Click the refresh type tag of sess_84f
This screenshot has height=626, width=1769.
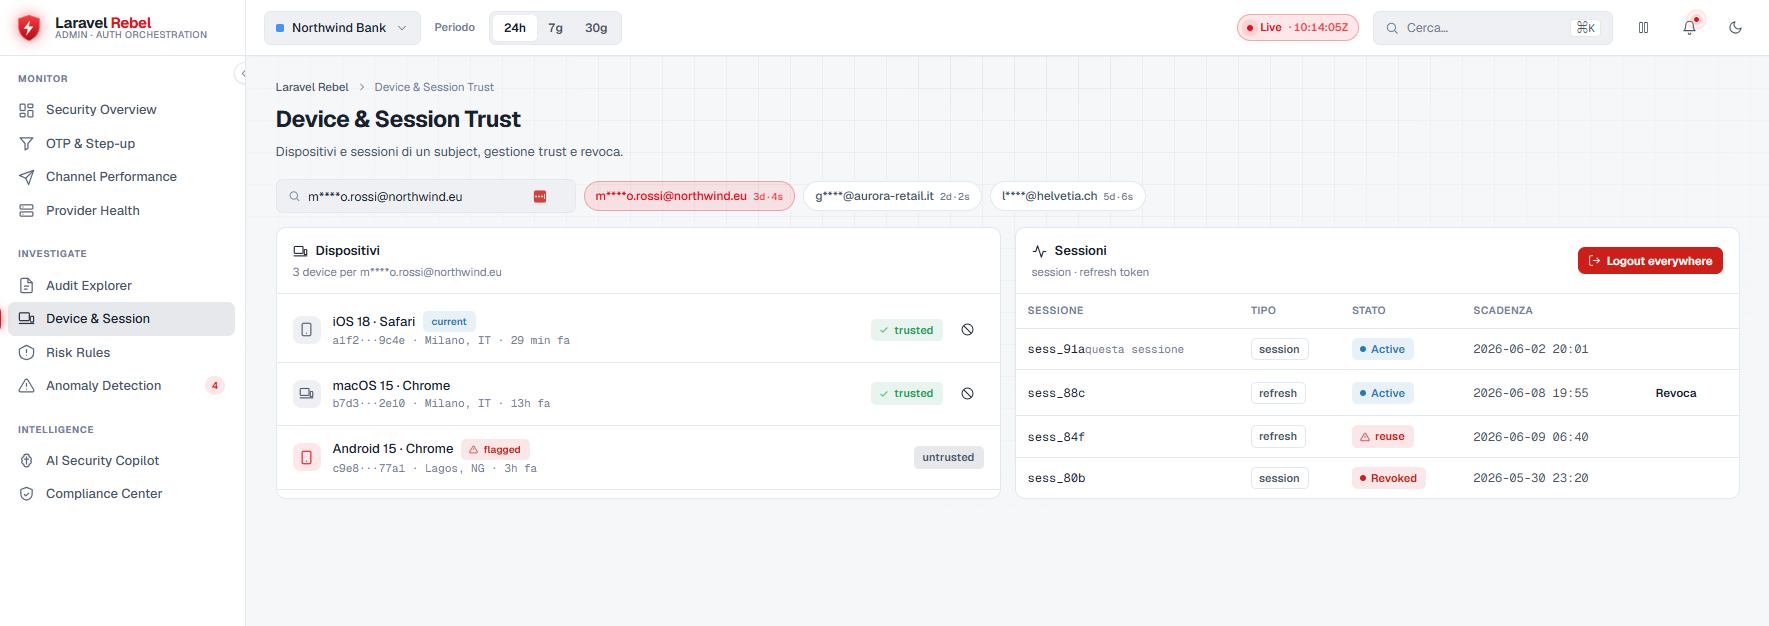[1278, 437]
